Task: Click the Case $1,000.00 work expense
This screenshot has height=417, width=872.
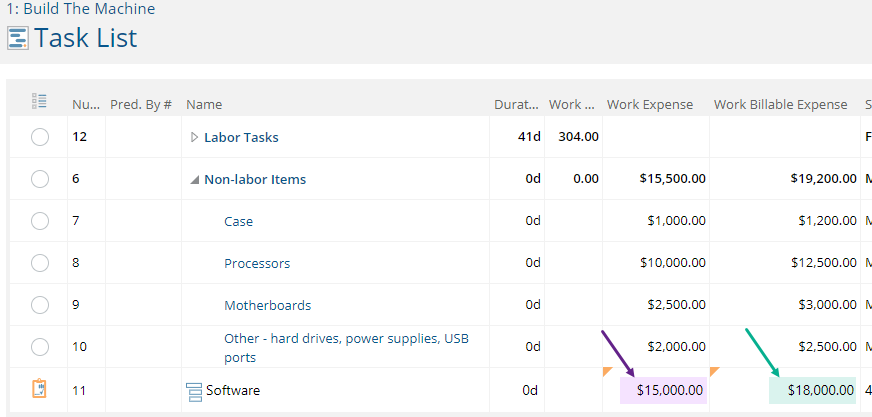Action: (677, 221)
